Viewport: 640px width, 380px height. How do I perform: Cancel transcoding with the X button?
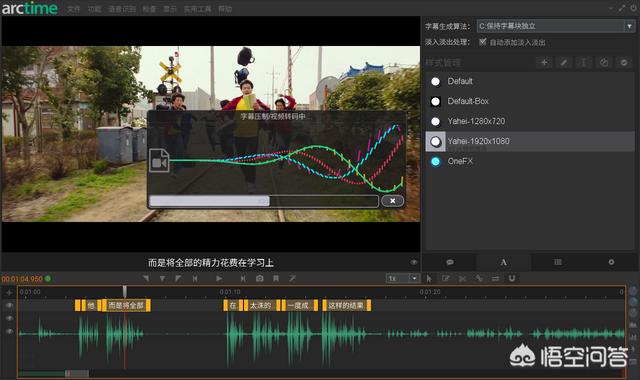point(392,201)
